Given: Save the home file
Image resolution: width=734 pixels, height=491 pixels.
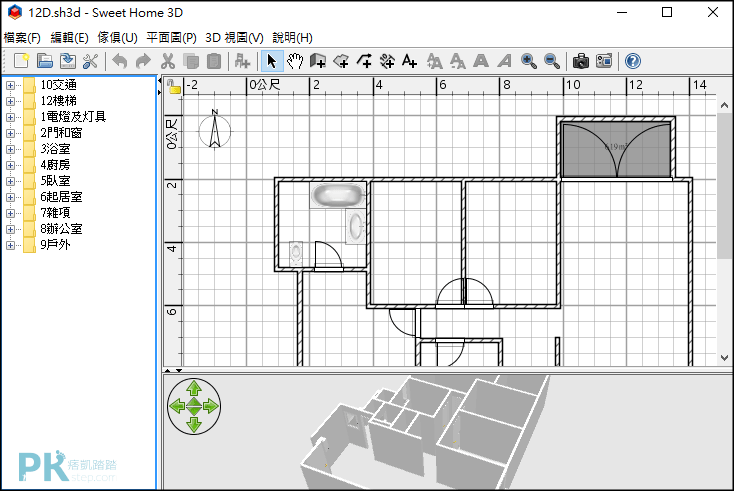Looking at the screenshot, I should click(67, 61).
